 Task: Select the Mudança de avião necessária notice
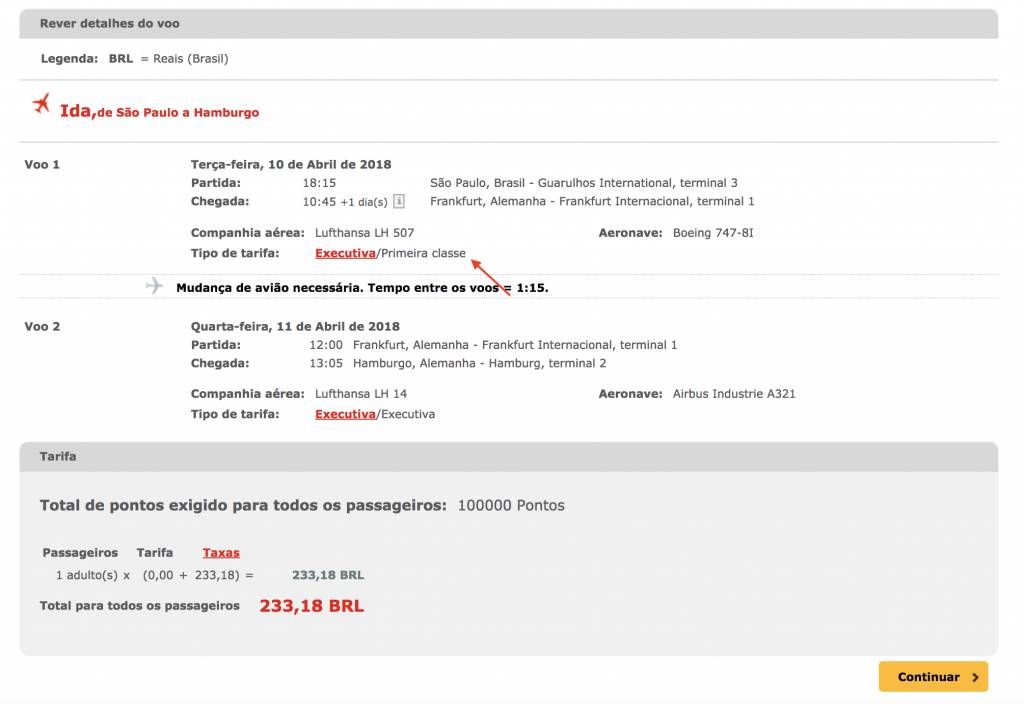pyautogui.click(x=362, y=288)
